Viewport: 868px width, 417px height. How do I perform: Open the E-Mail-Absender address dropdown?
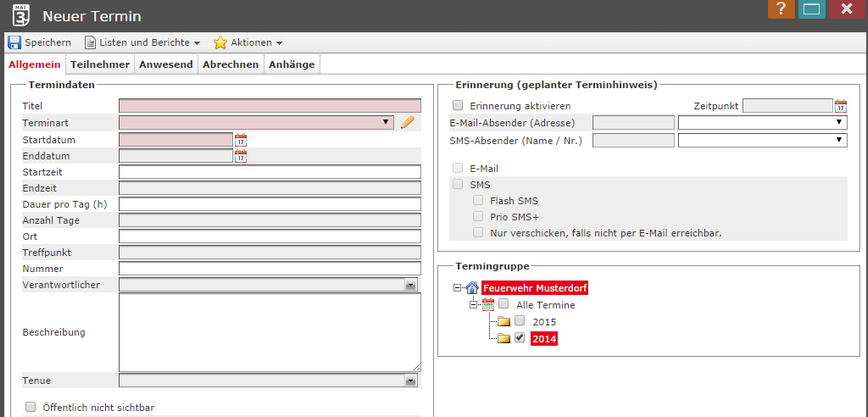tap(762, 122)
